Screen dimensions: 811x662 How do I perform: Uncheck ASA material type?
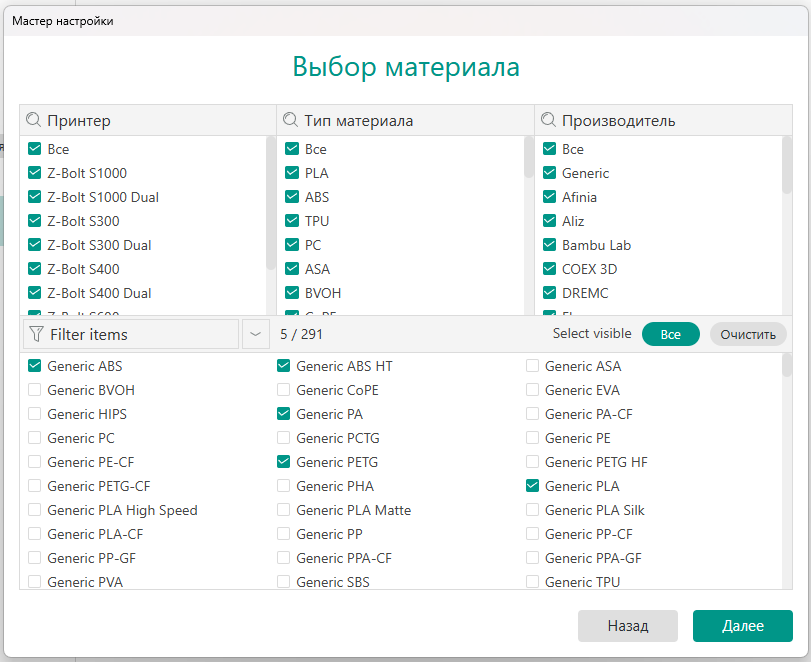(292, 269)
